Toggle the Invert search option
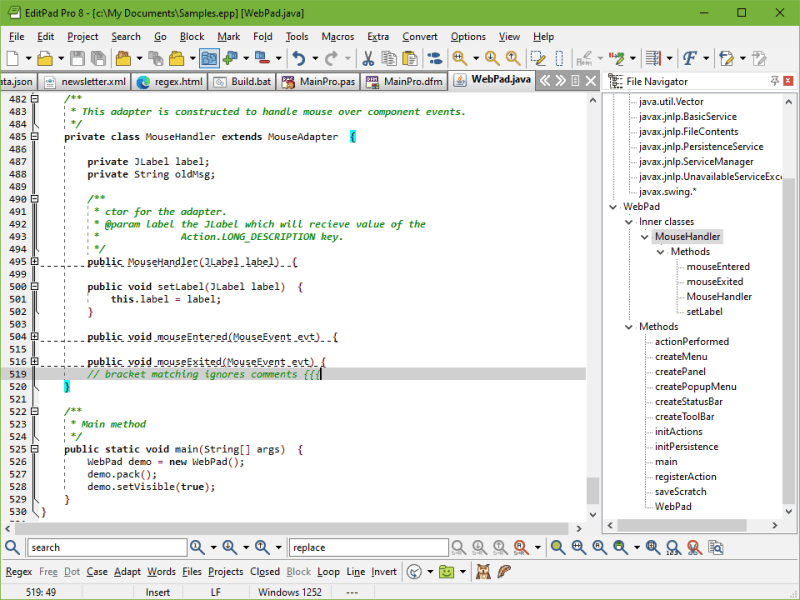Image resolution: width=800 pixels, height=600 pixels. (384, 571)
